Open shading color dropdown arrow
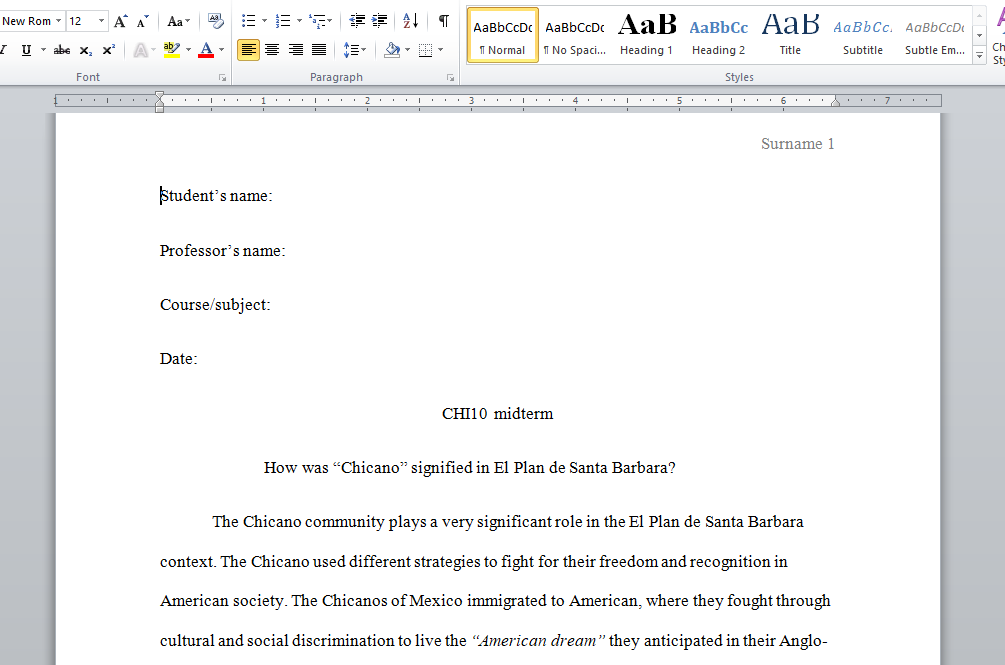The width and height of the screenshot is (1005, 665). pos(408,50)
